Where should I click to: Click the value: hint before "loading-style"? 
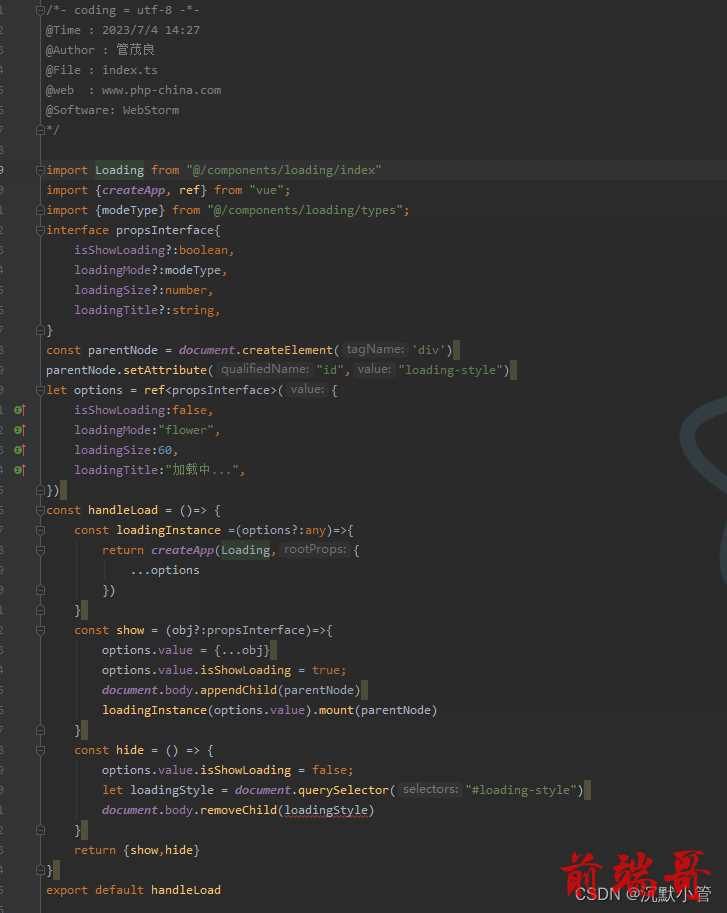point(374,369)
